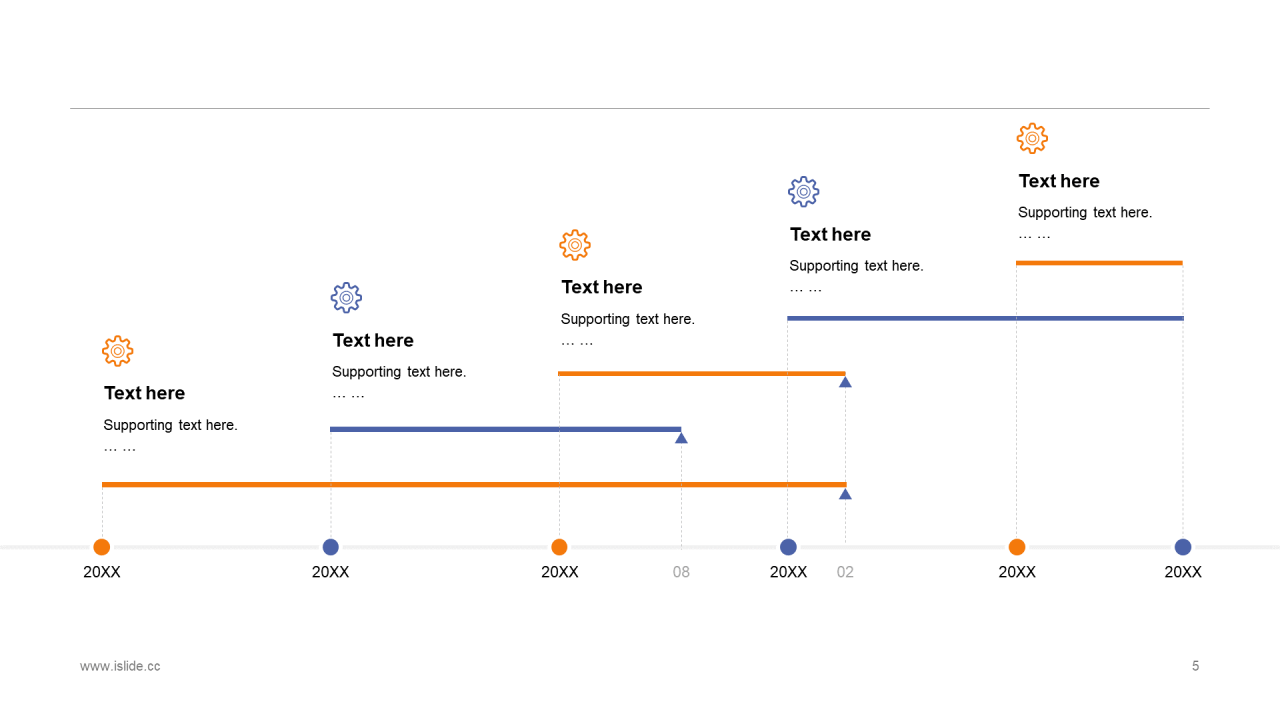Viewport: 1280px width, 720px height.
Task: Click the leftmost 'Supporting text here.' text
Action: click(170, 425)
